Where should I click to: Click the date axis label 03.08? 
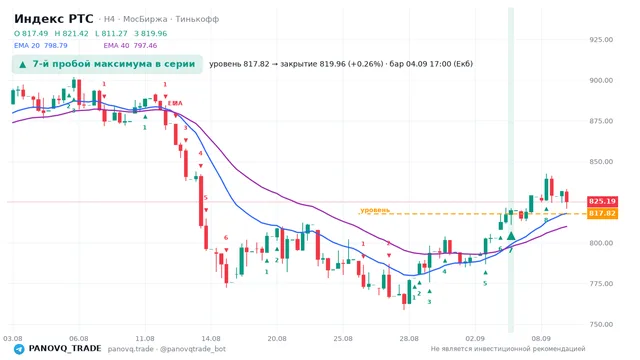[13, 338]
